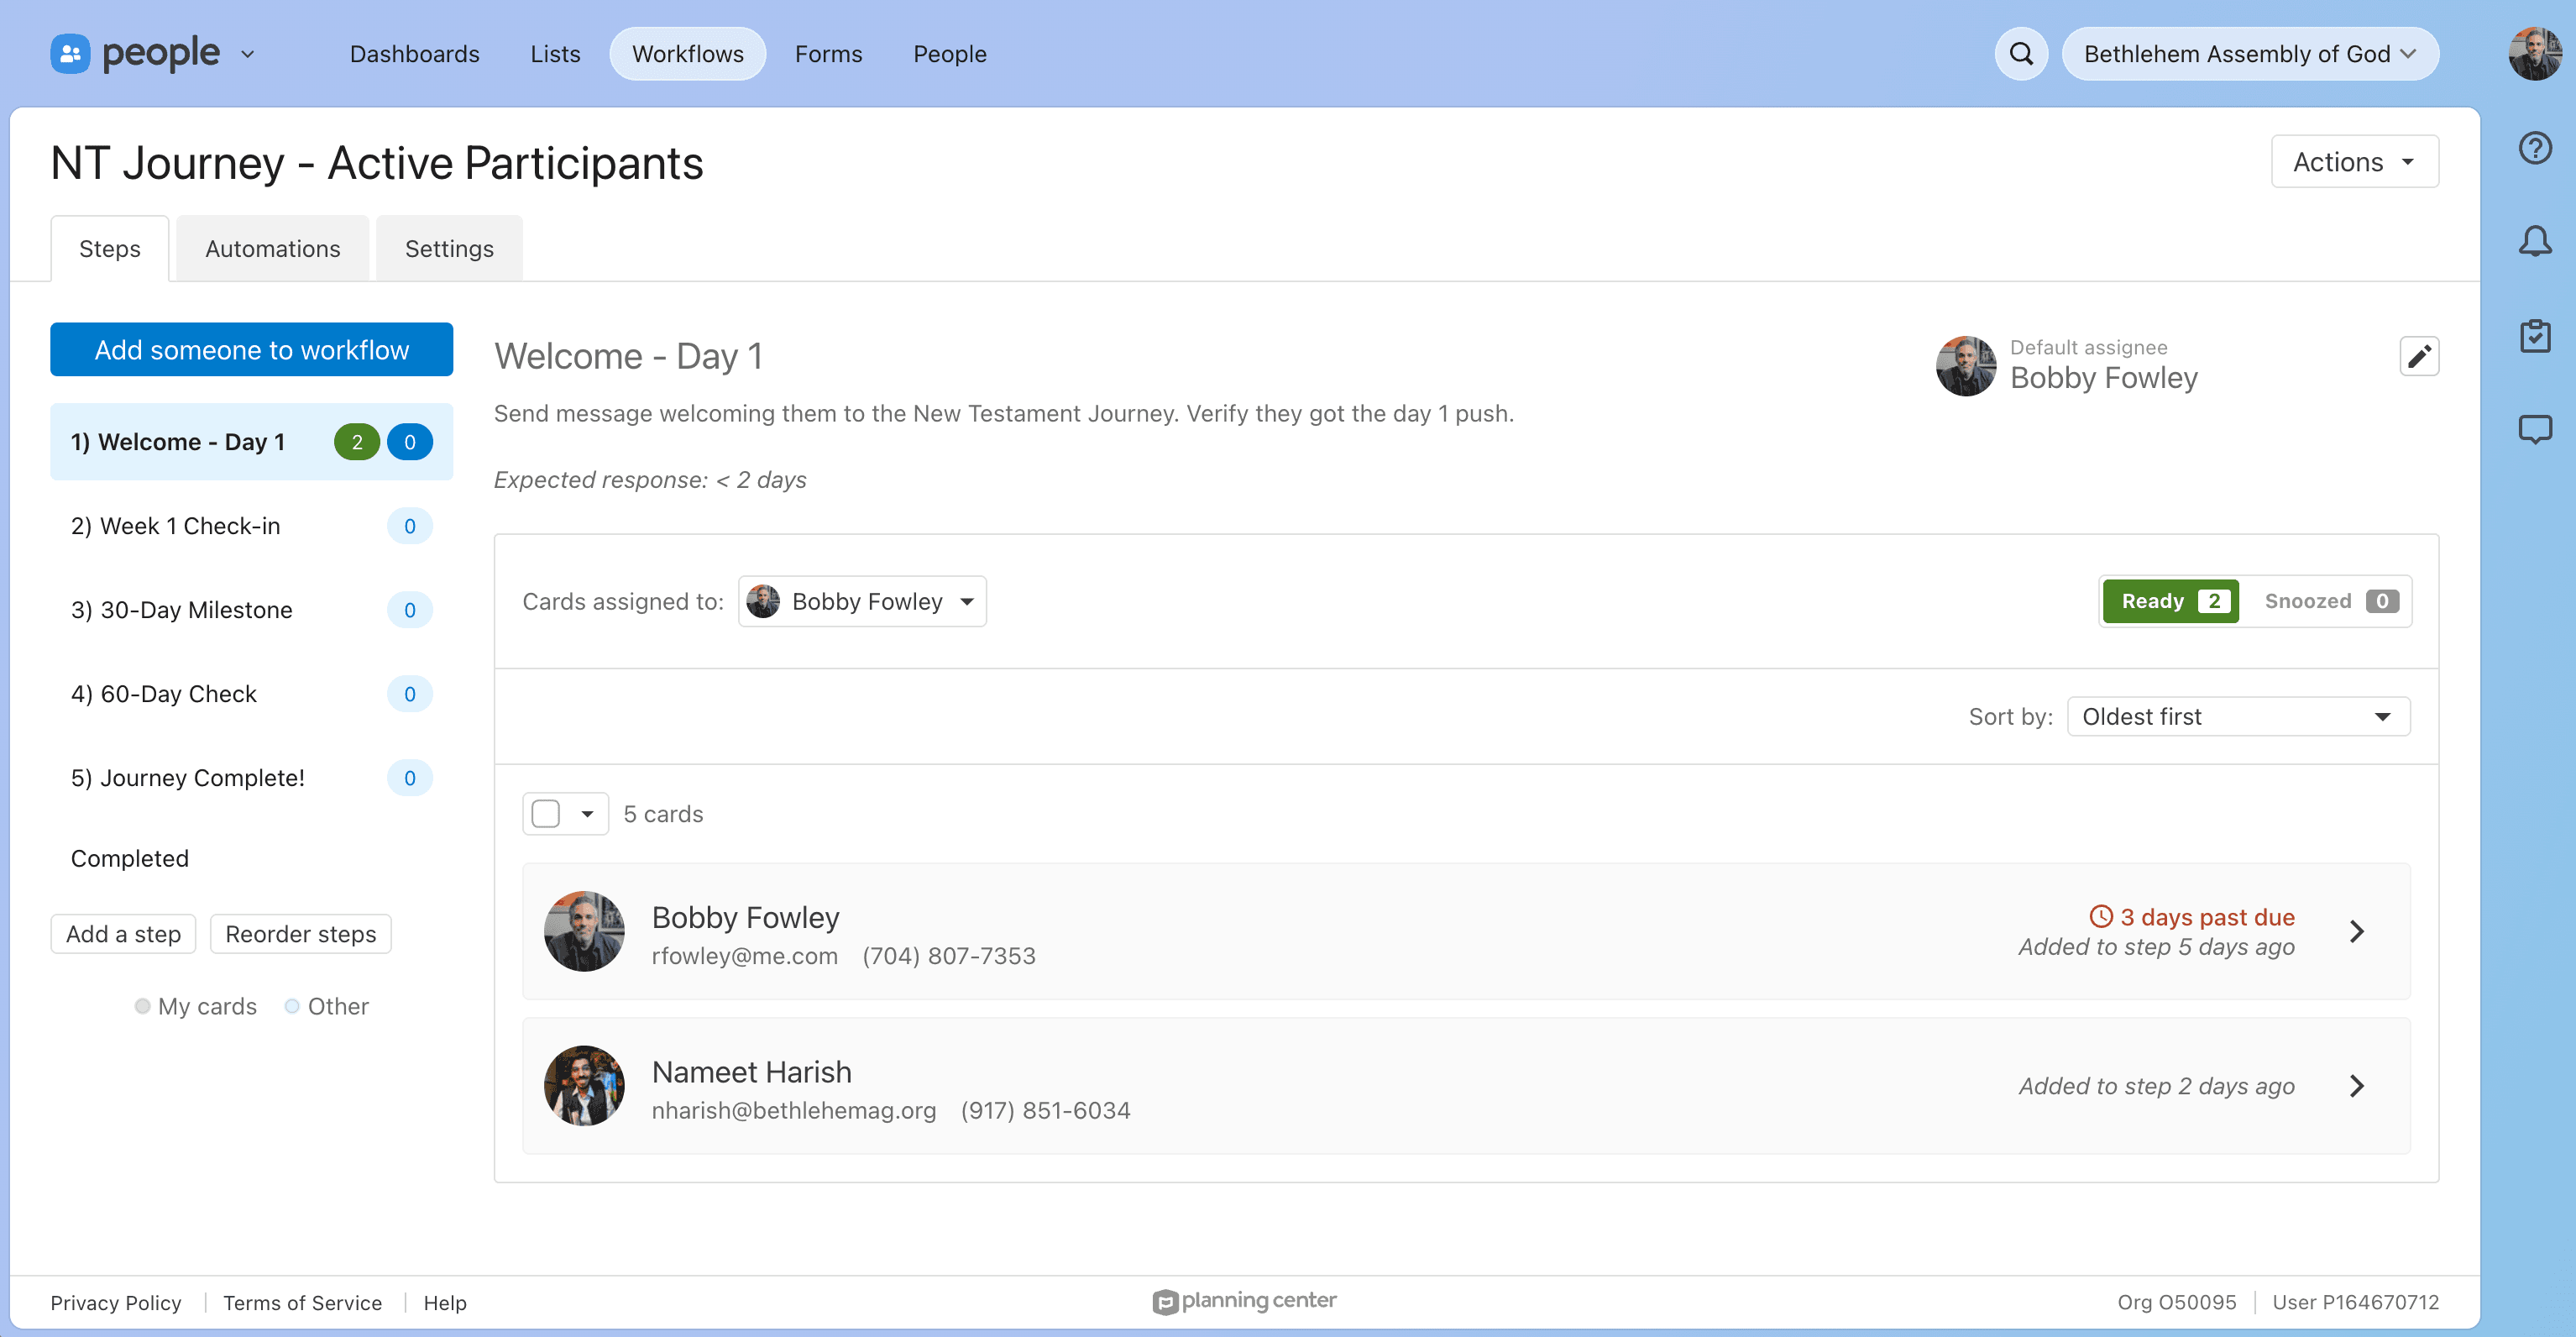The image size is (2576, 1337).
Task: Open Bobby Fowley card chevron arrow
Action: (2357, 931)
